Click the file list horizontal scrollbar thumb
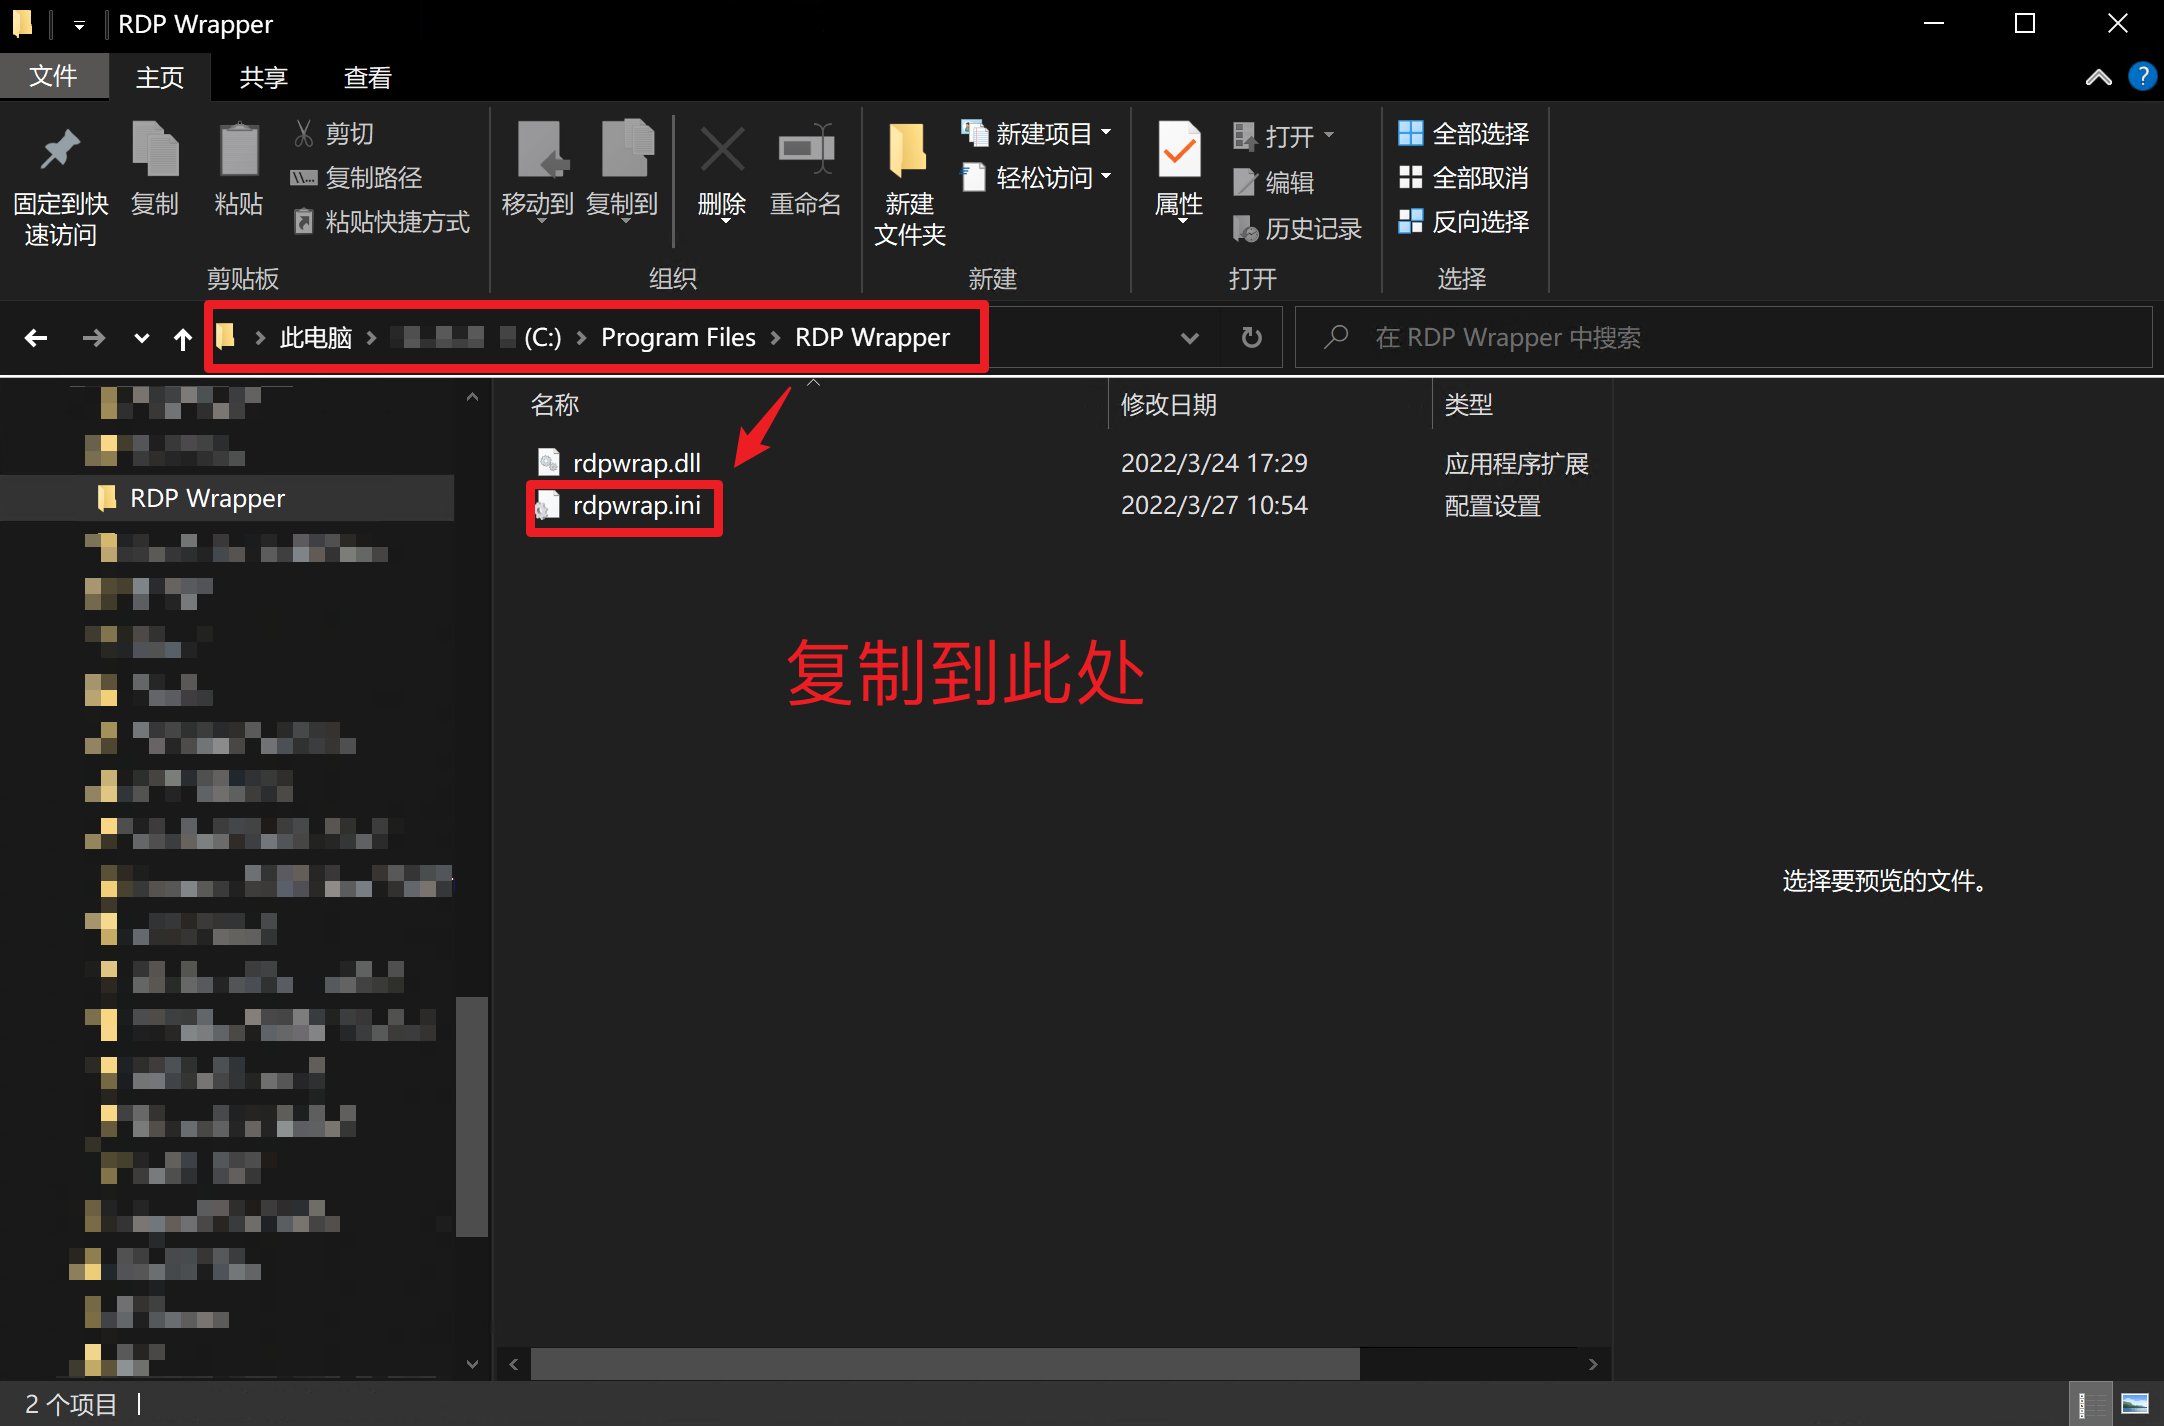This screenshot has width=2164, height=1426. [945, 1364]
